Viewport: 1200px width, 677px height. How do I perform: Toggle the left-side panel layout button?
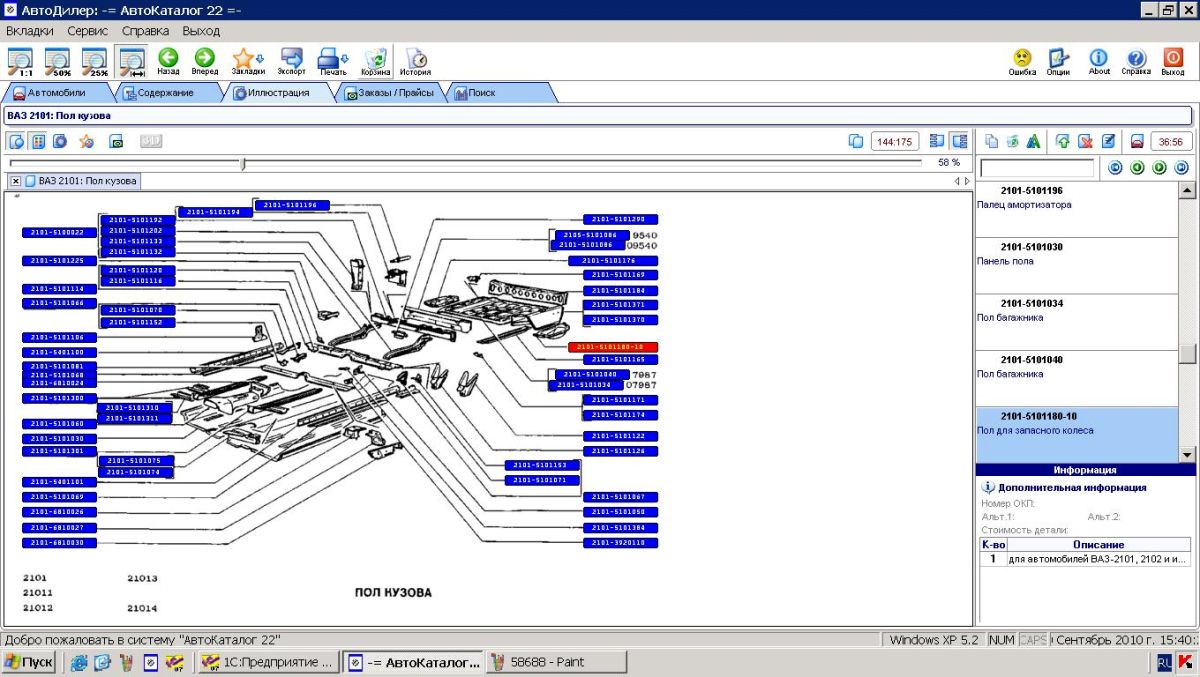pos(937,141)
